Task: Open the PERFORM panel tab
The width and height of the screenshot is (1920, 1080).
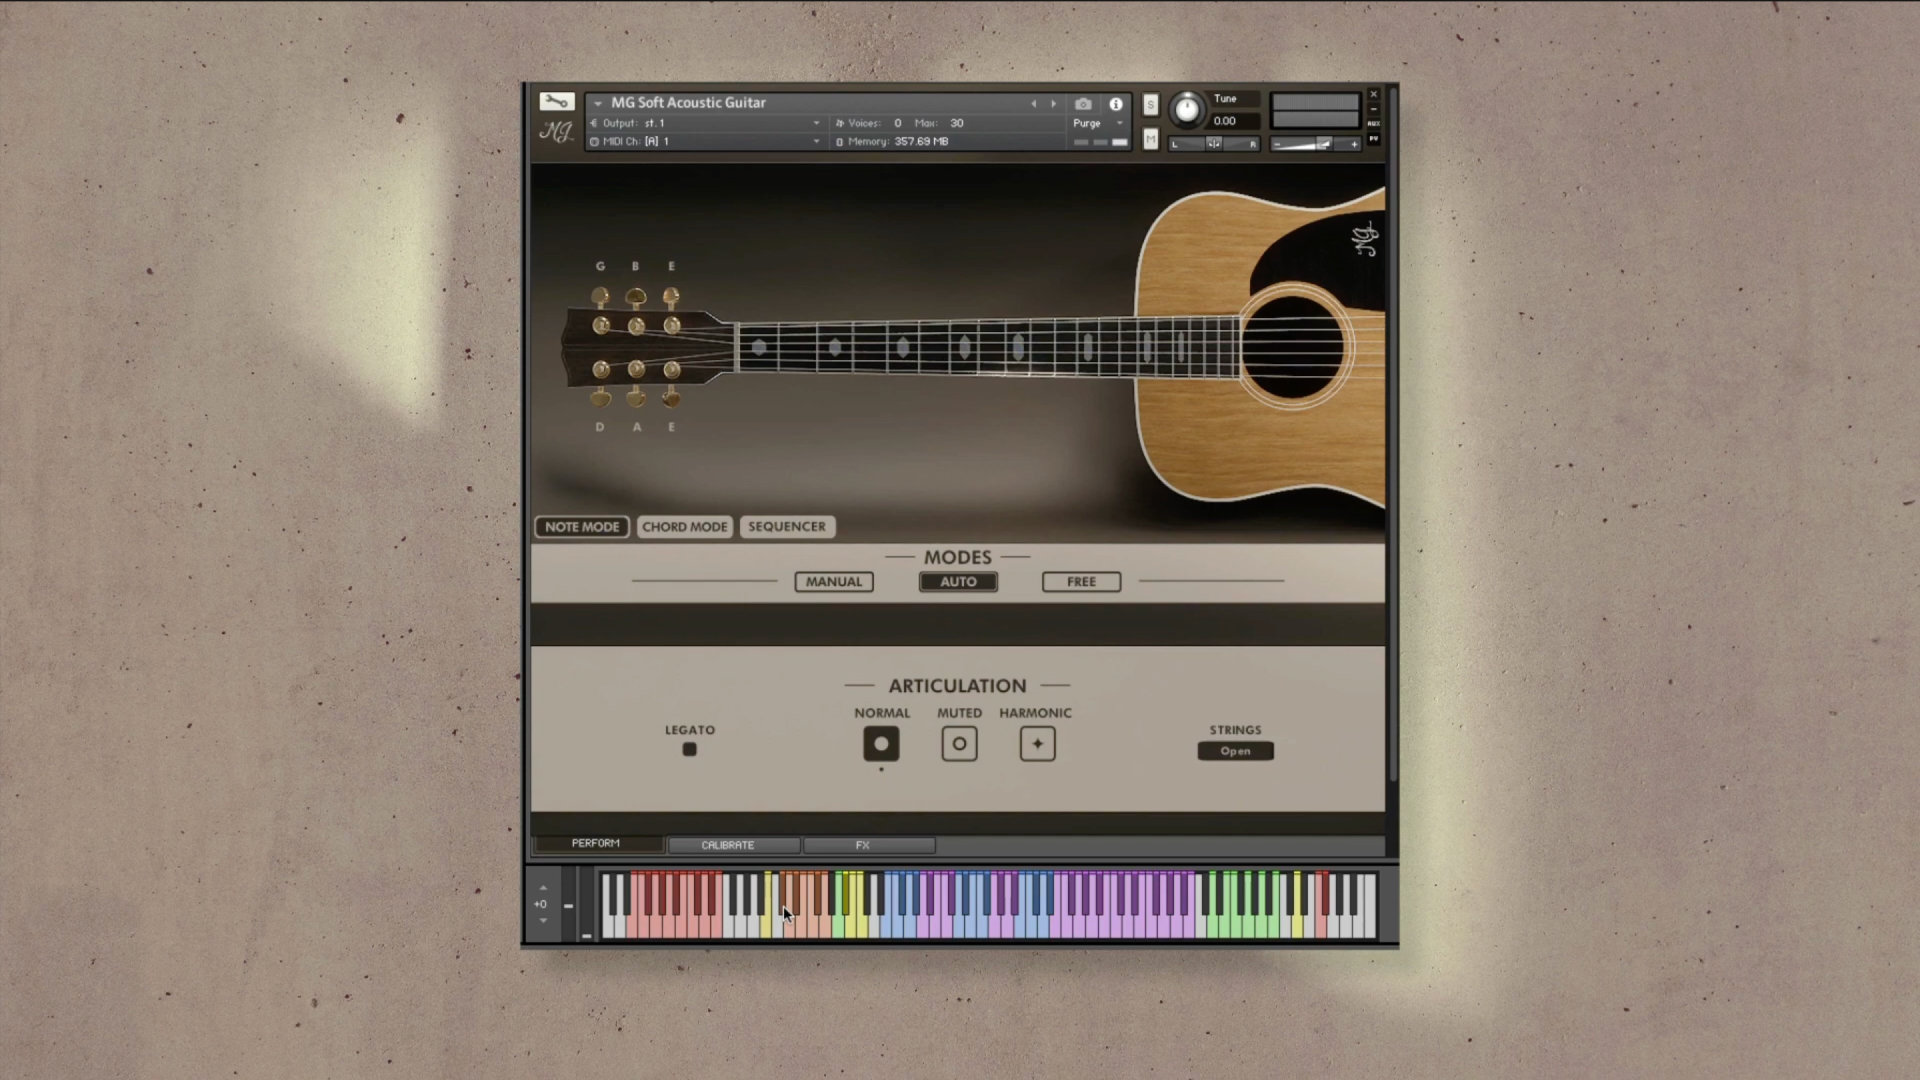Action: 596,844
